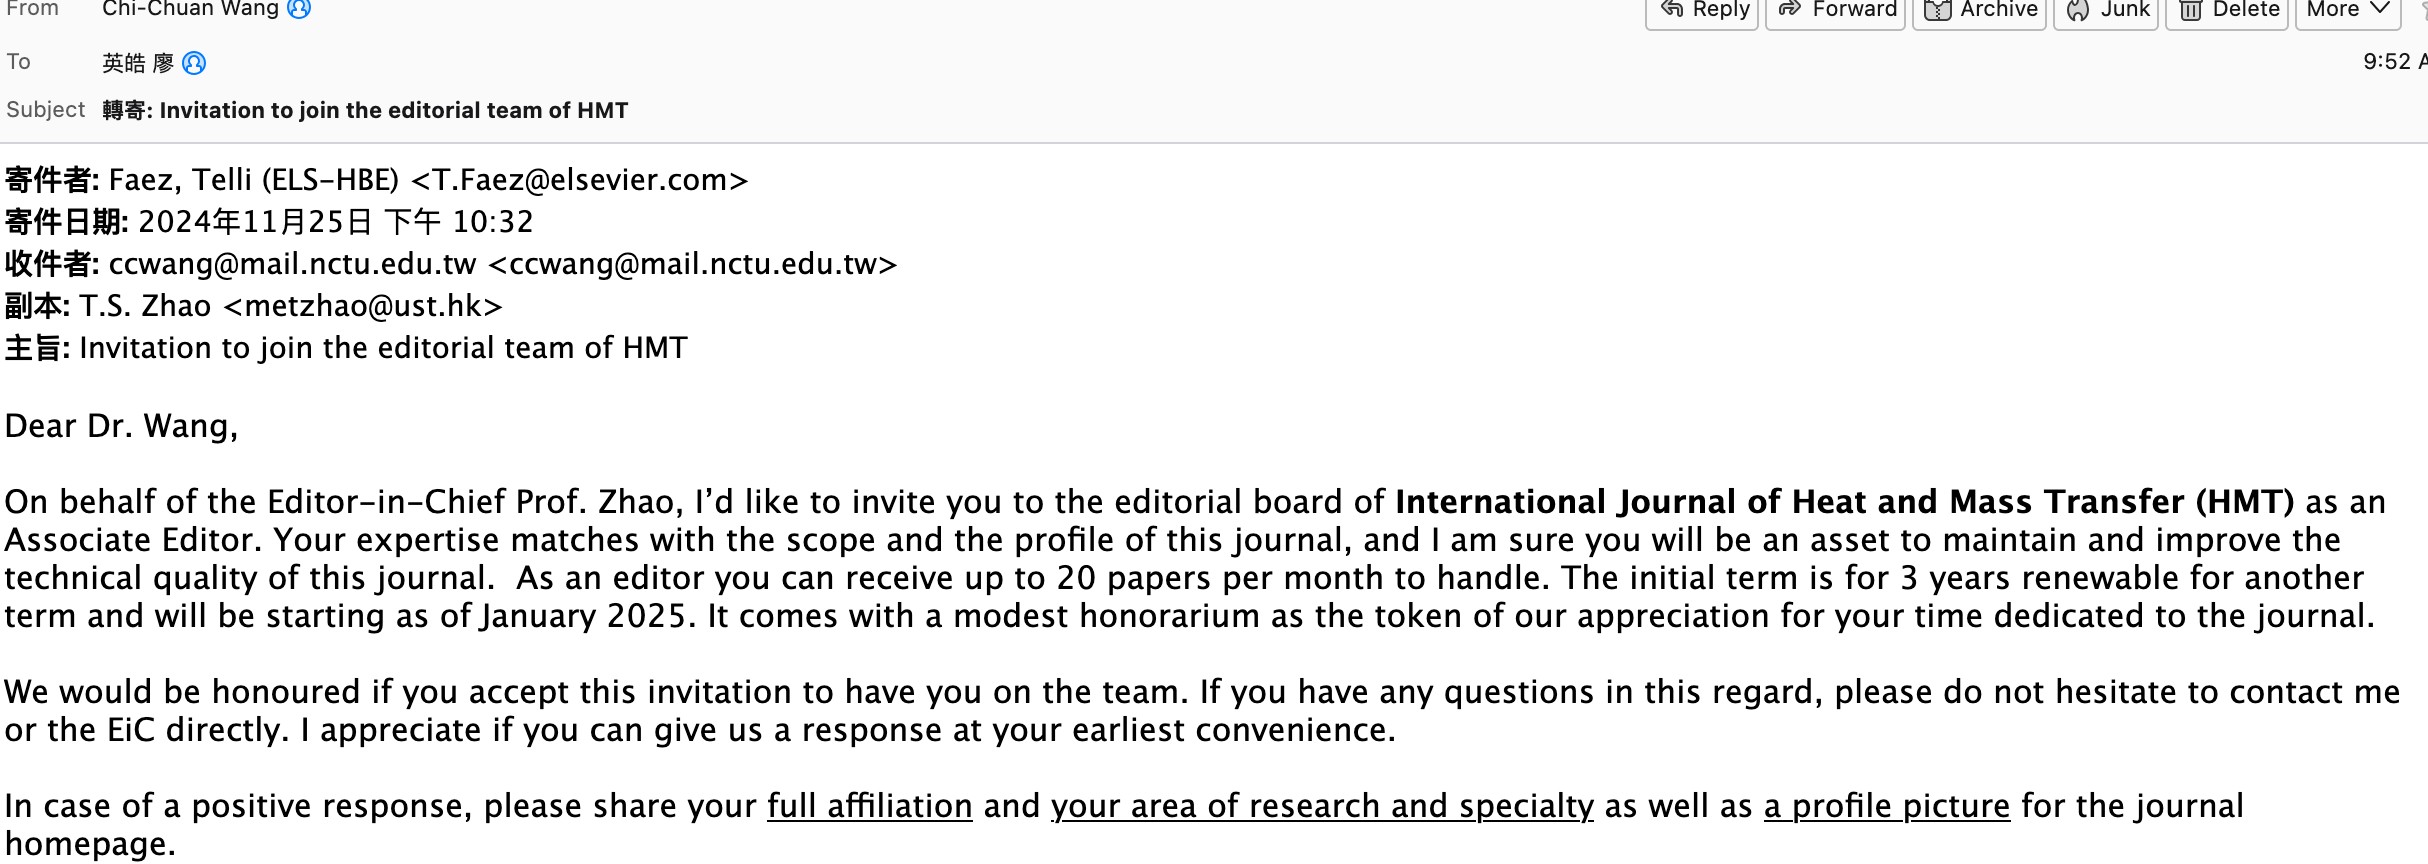This screenshot has height=864, width=2428.
Task: Click T.Faez@elsevier.com email address
Action: pos(579,181)
